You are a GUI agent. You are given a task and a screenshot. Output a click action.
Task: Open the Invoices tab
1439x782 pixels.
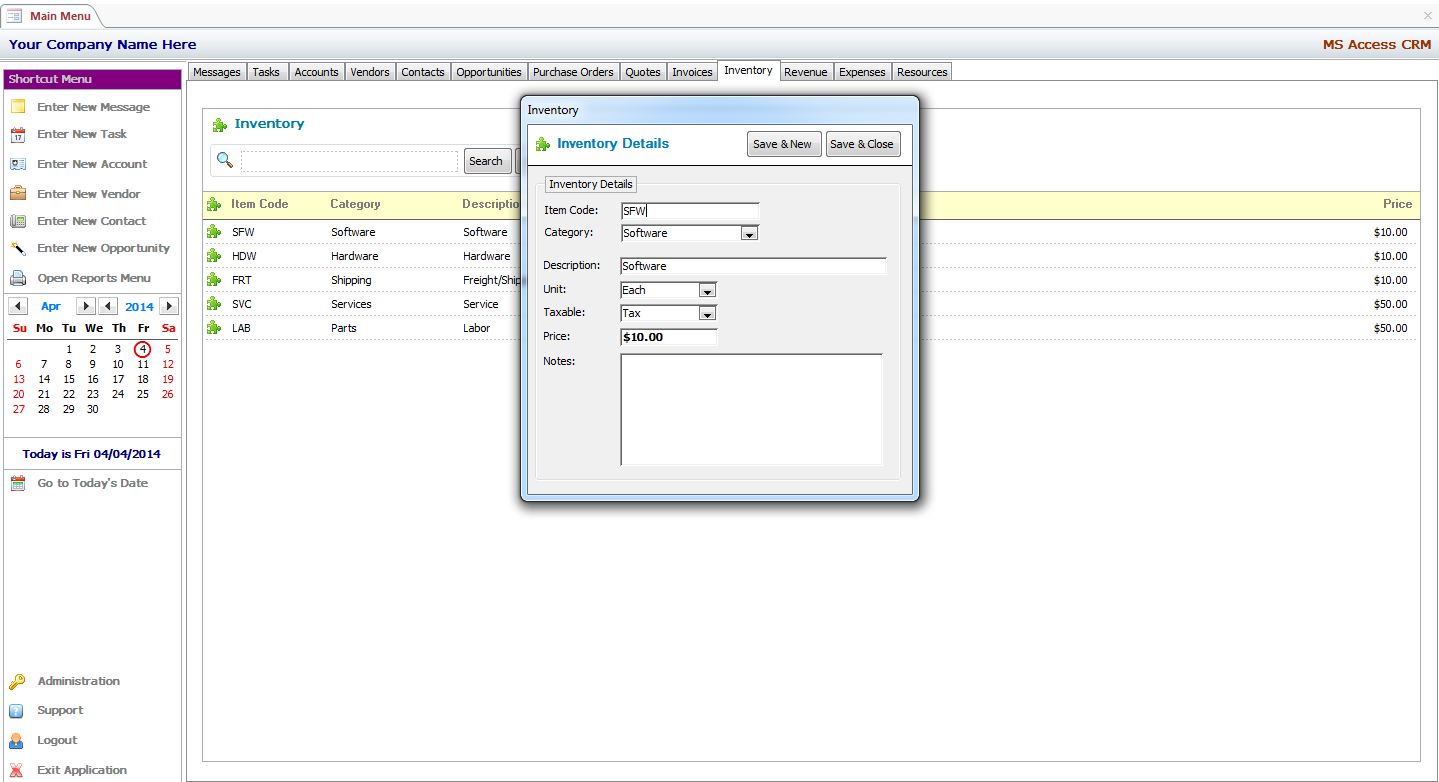click(692, 72)
